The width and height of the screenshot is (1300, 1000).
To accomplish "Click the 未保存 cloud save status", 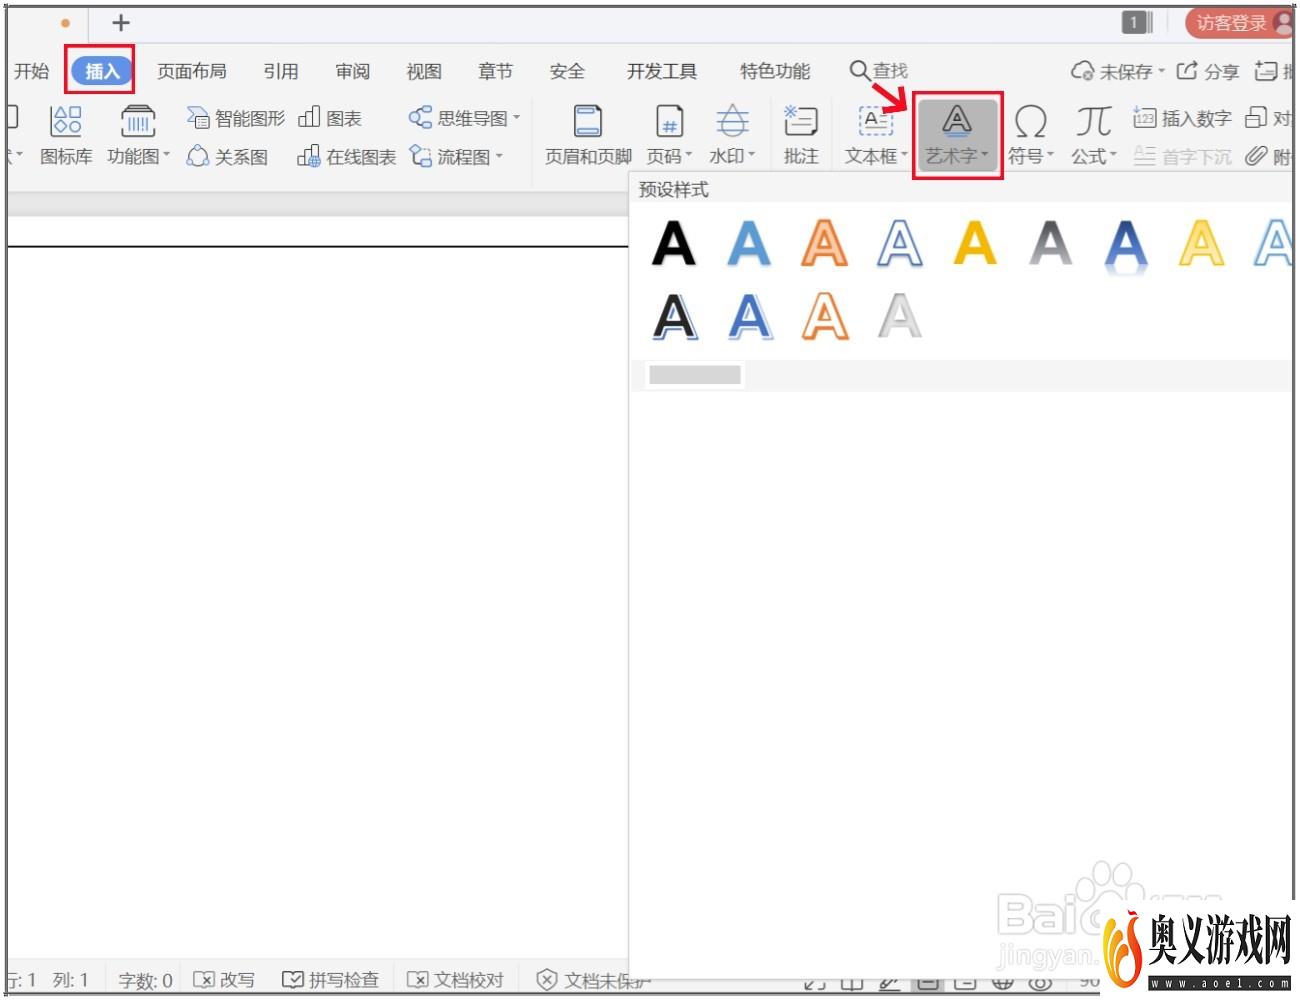I will click(x=1117, y=72).
